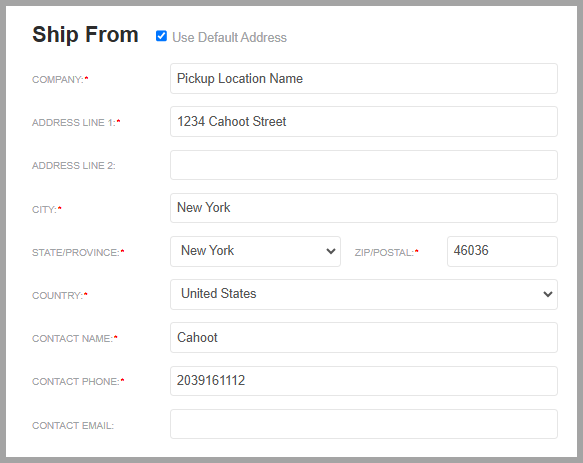The height and width of the screenshot is (463, 583).
Task: Click into Address Line 1 field
Action: [364, 122]
